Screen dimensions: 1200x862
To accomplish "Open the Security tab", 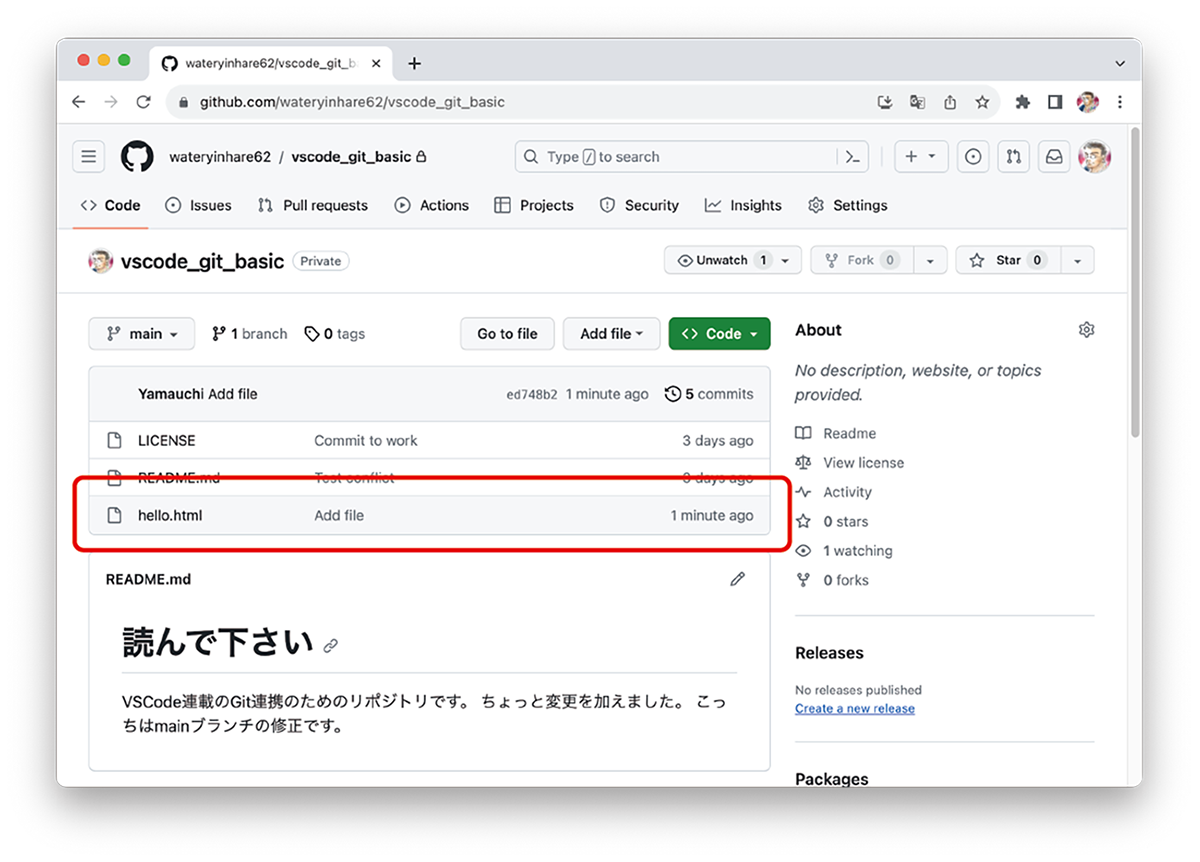I will pos(640,205).
